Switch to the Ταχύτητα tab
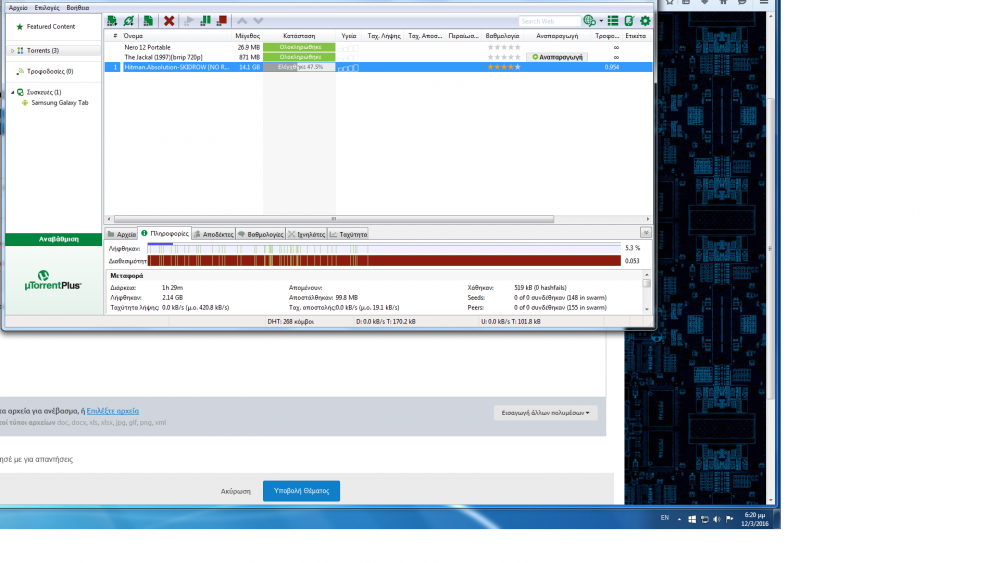Screen dimensions: 1000x563 coord(348,234)
